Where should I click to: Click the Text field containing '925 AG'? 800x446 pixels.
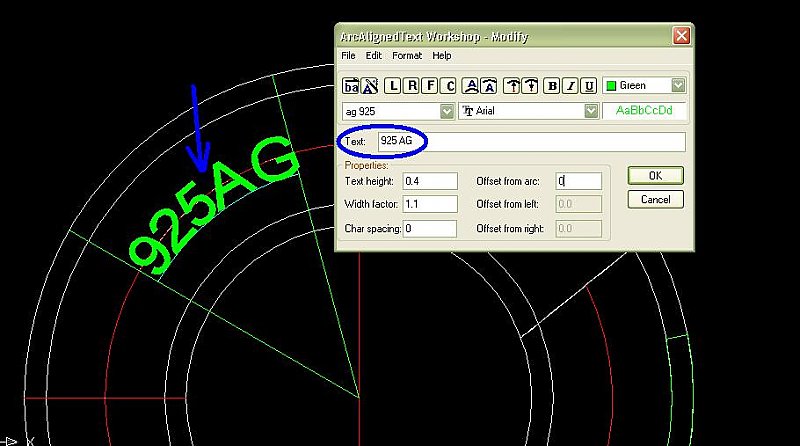click(532, 141)
